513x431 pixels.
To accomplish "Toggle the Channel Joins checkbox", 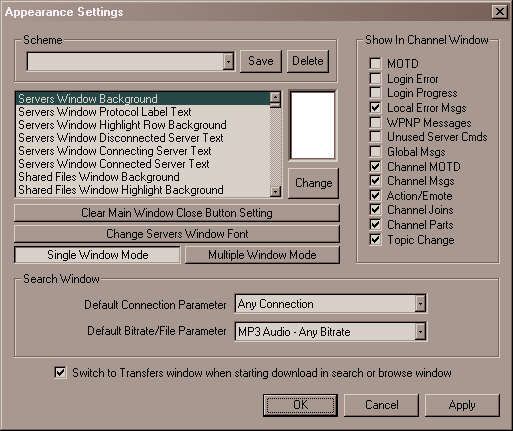I will (375, 210).
